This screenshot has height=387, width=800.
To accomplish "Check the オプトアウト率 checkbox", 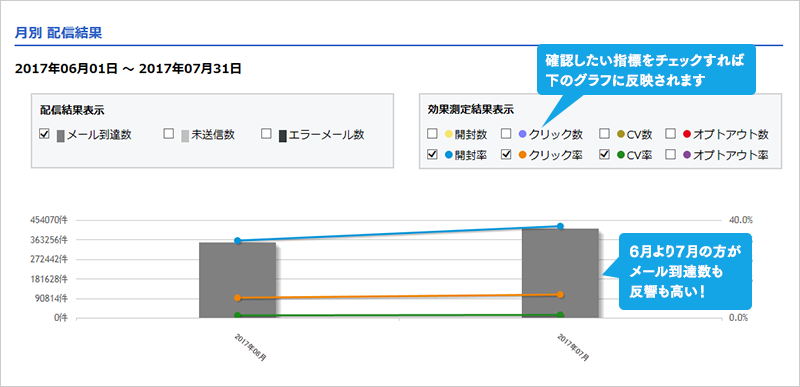I will 671,154.
